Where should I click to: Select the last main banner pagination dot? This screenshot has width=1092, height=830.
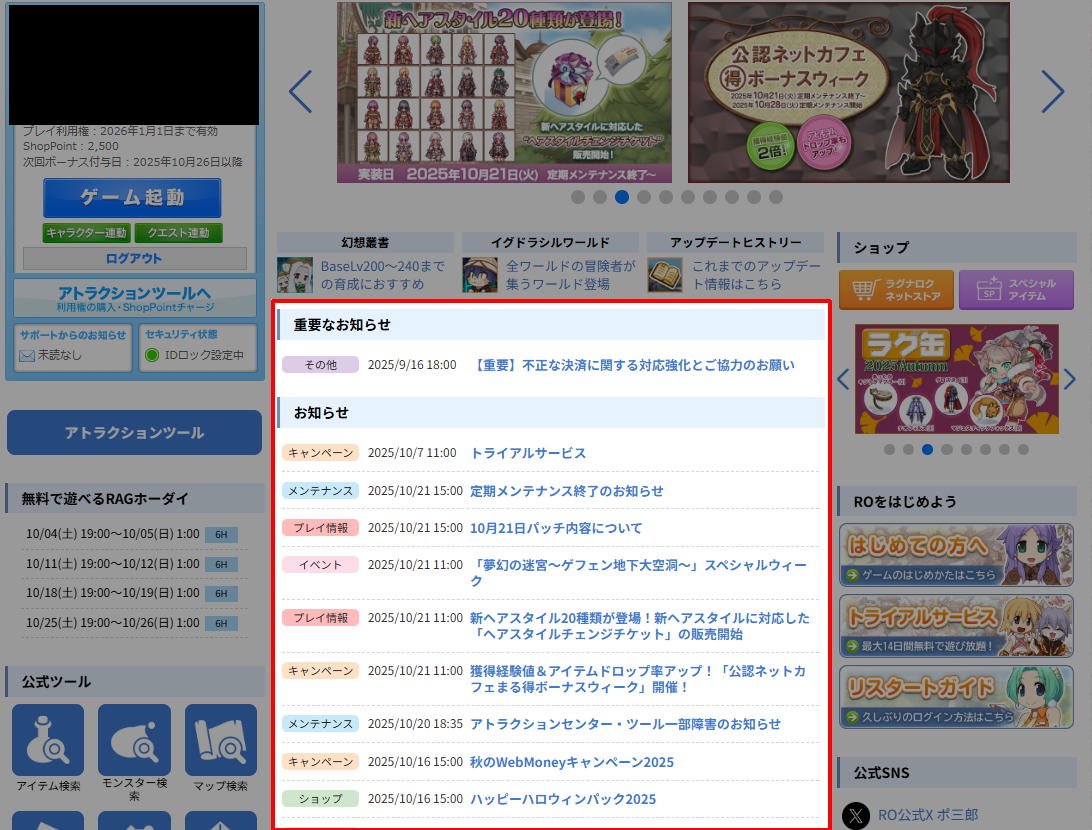776,197
